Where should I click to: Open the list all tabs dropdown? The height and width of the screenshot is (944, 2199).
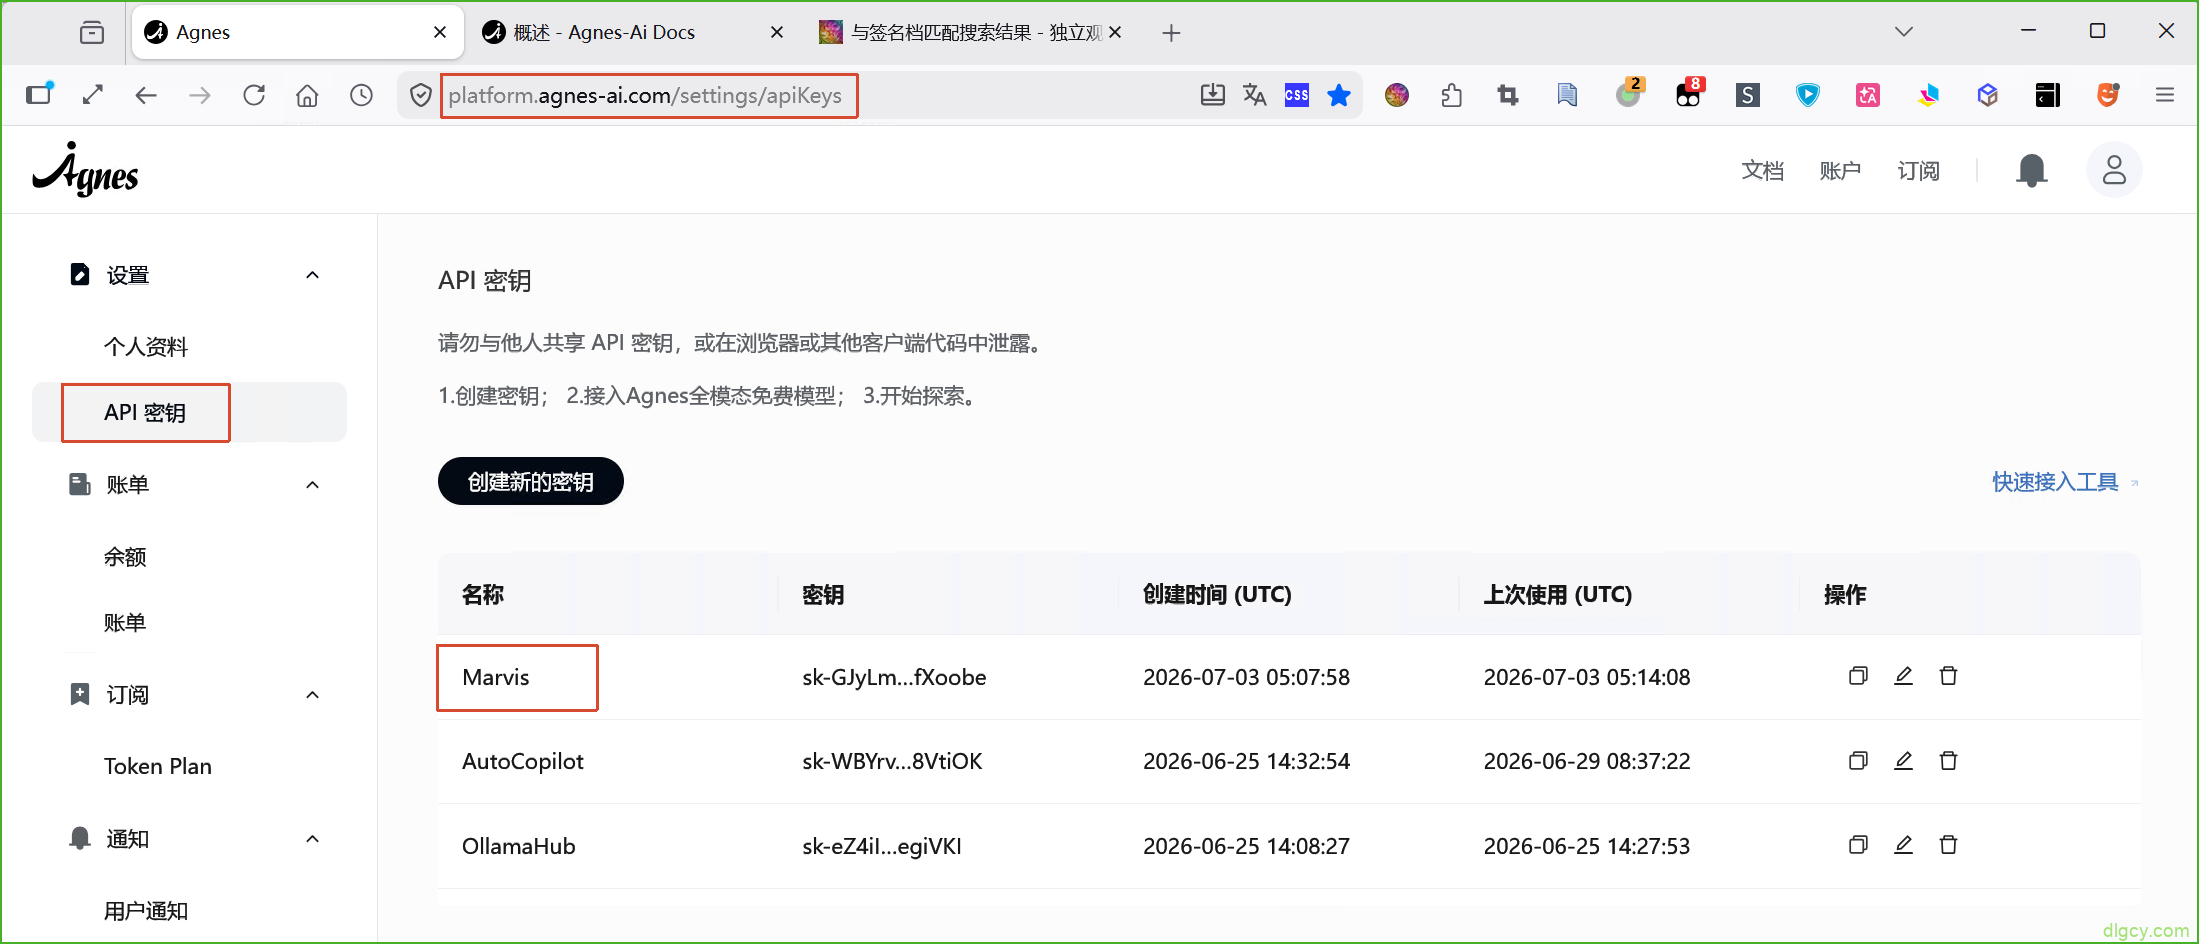pos(1904,32)
